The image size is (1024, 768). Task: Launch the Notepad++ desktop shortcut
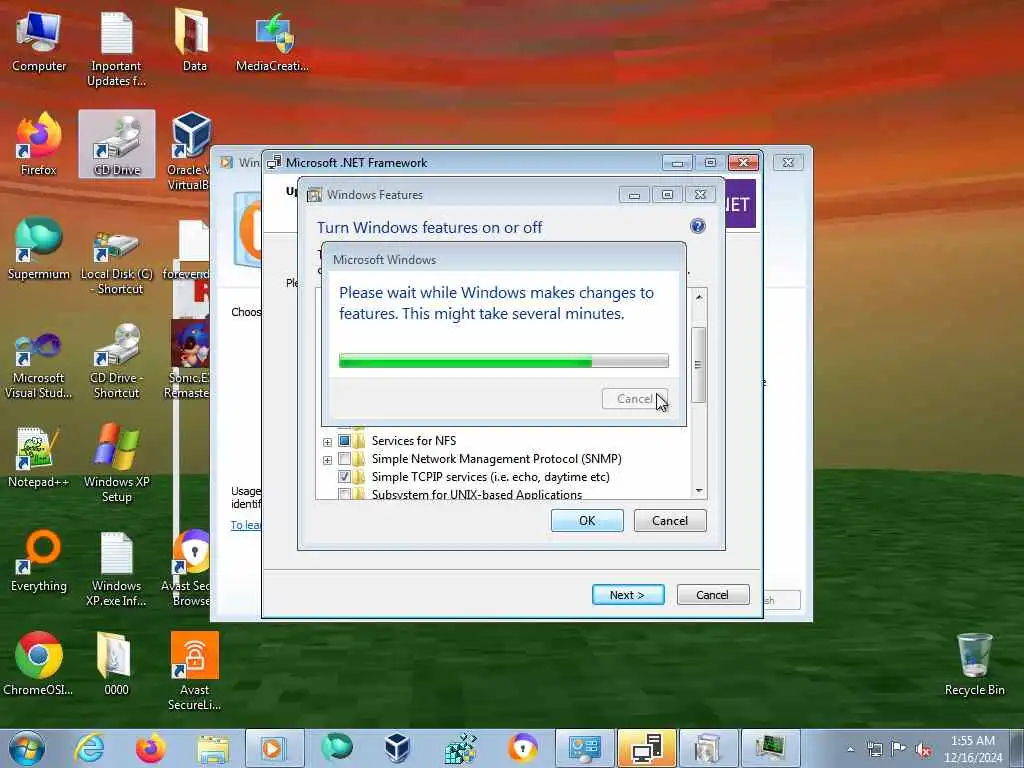(39, 457)
